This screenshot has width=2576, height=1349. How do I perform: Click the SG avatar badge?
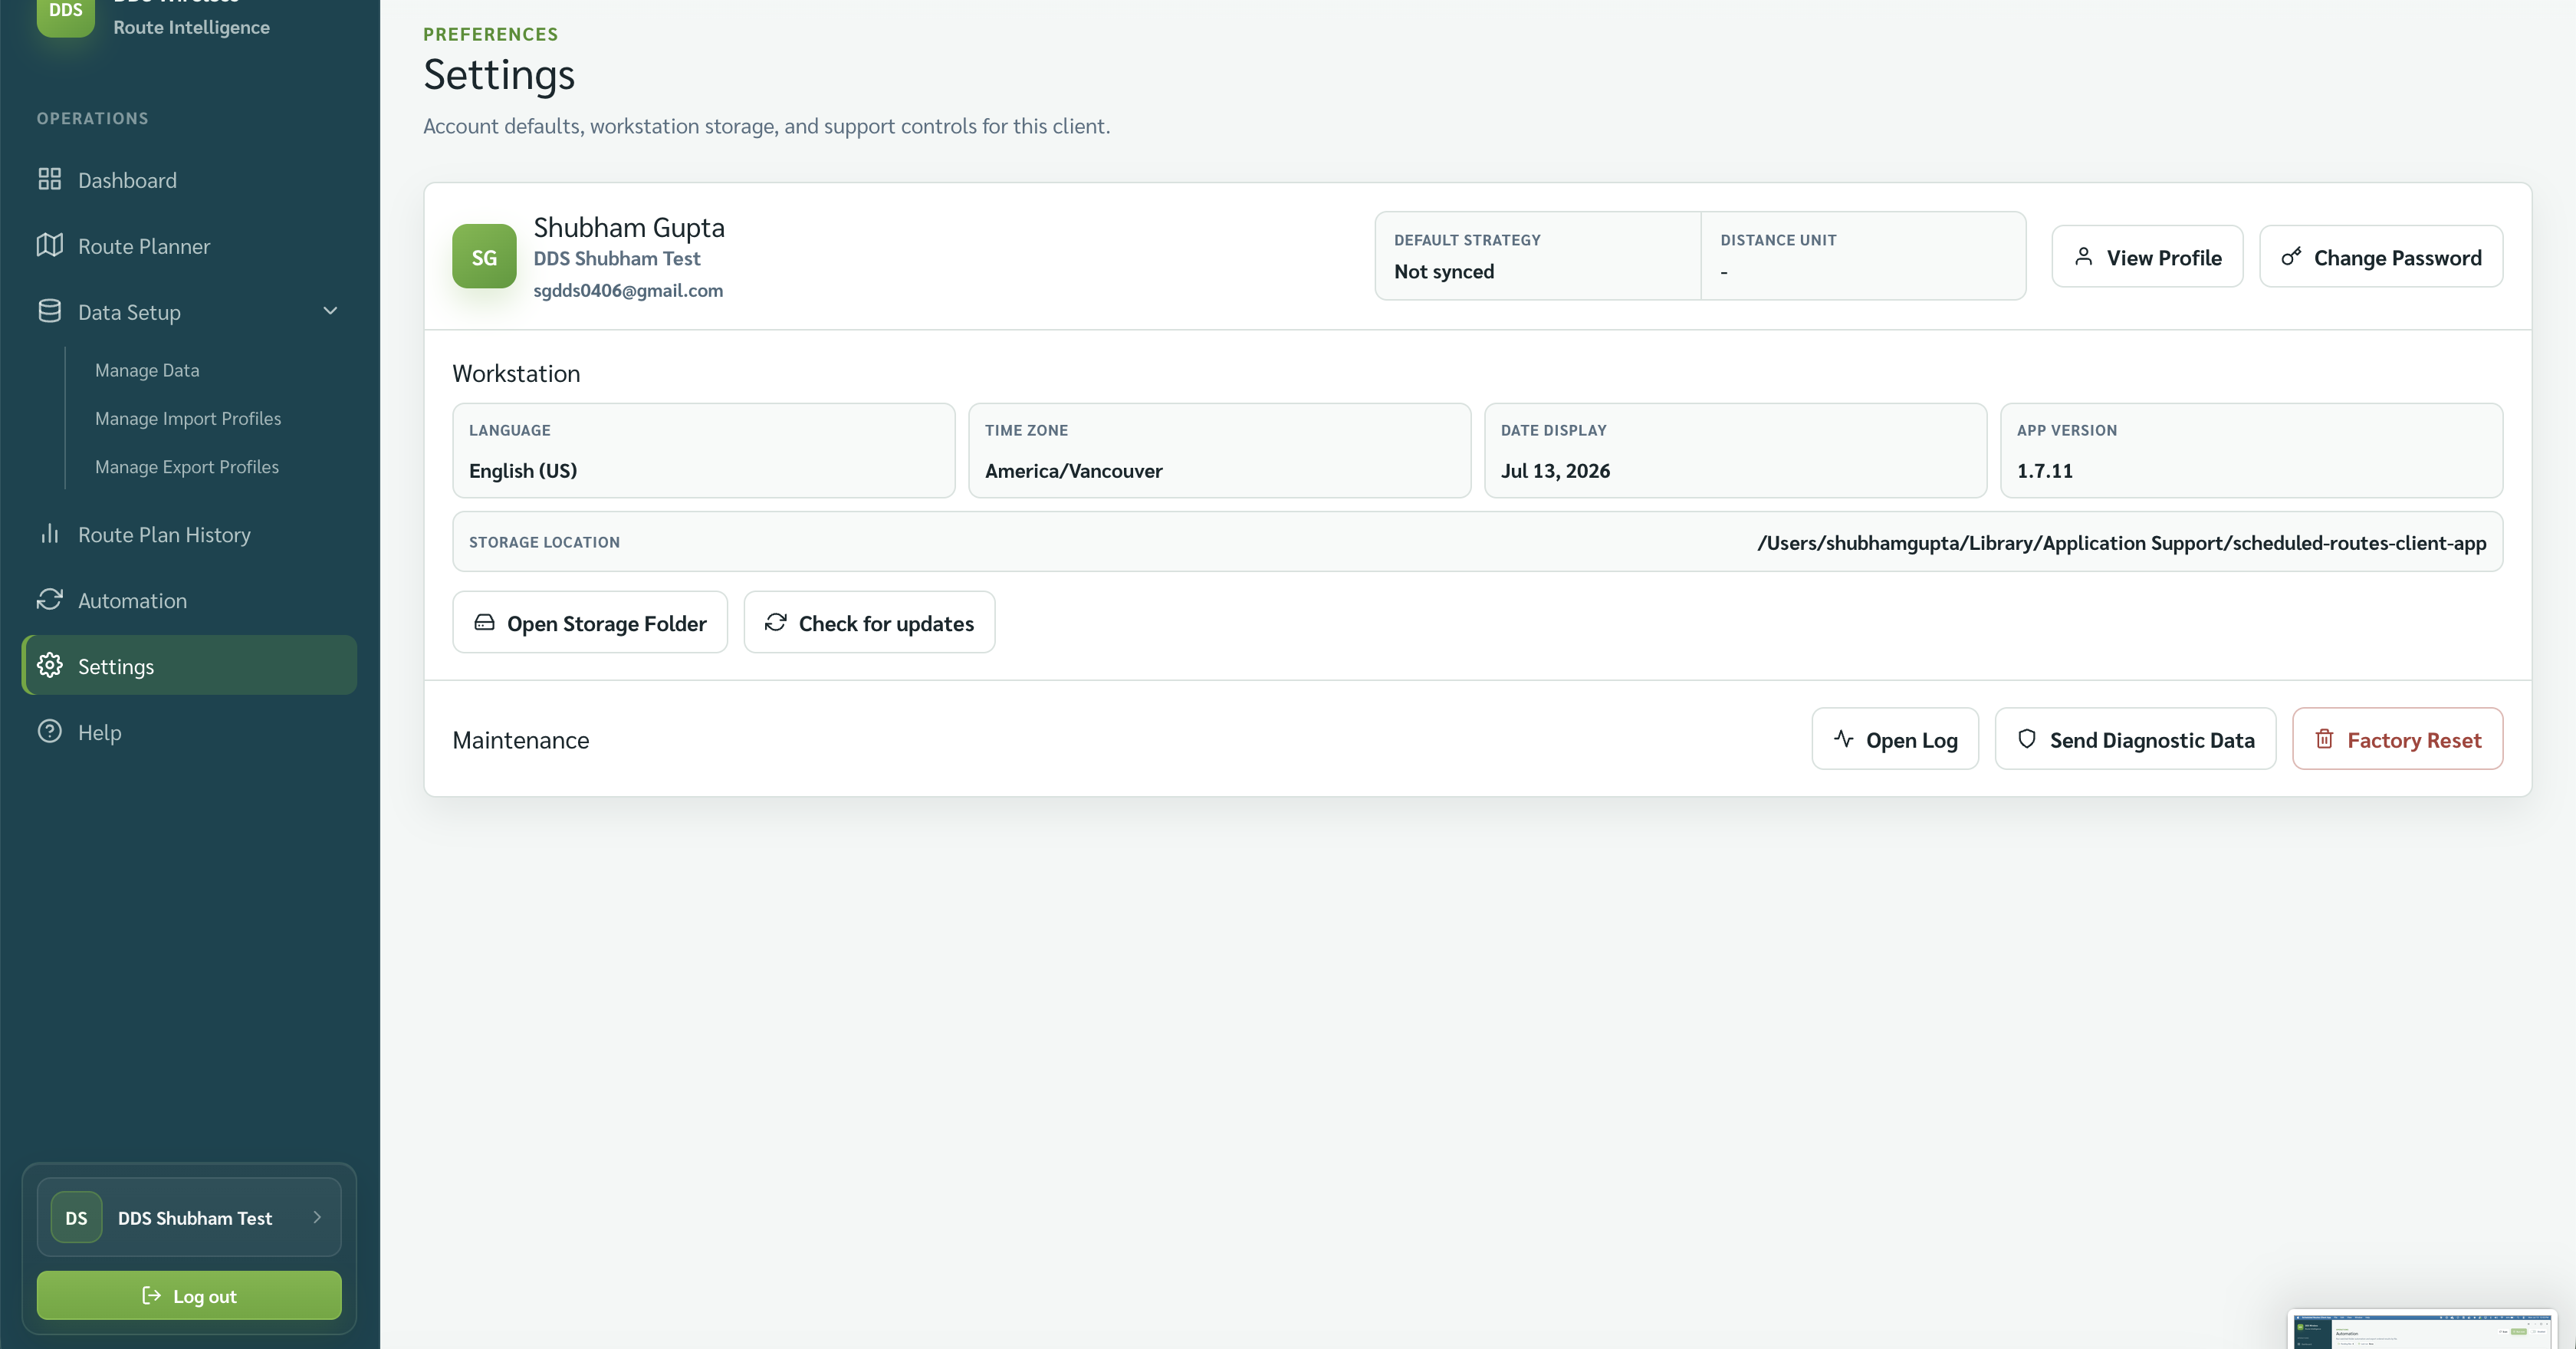point(484,256)
